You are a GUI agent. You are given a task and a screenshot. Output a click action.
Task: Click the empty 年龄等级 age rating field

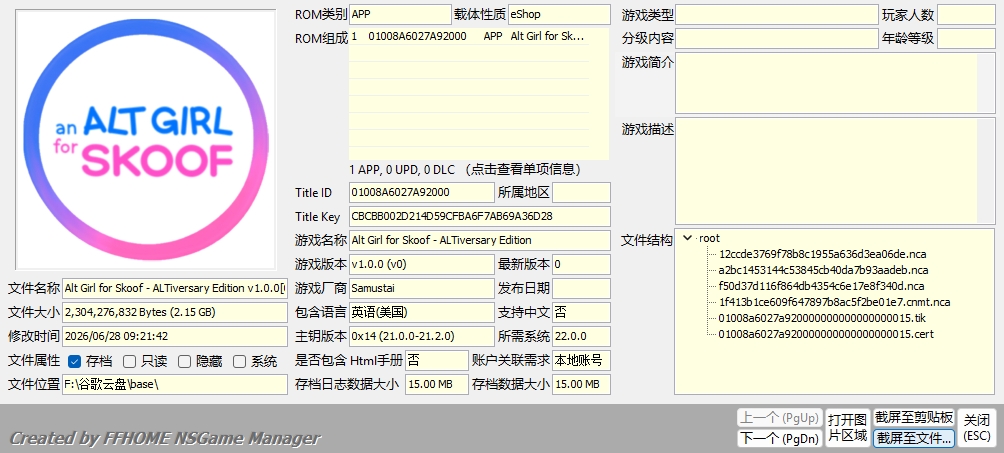tap(966, 38)
